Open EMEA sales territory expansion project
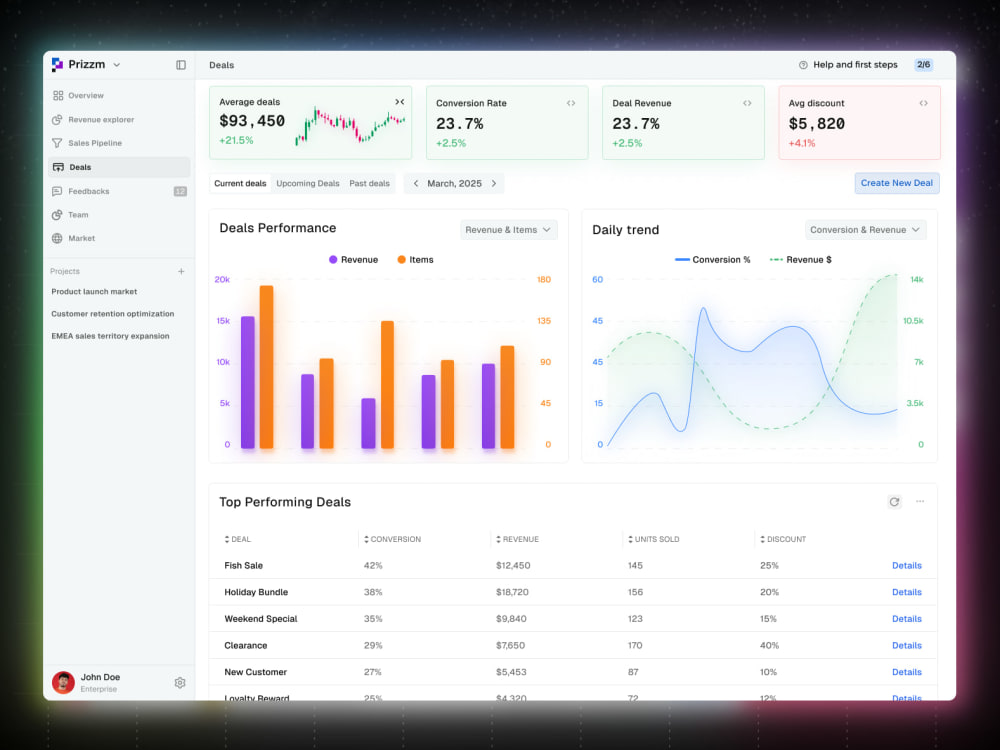Viewport: 1000px width, 750px height. coord(110,336)
